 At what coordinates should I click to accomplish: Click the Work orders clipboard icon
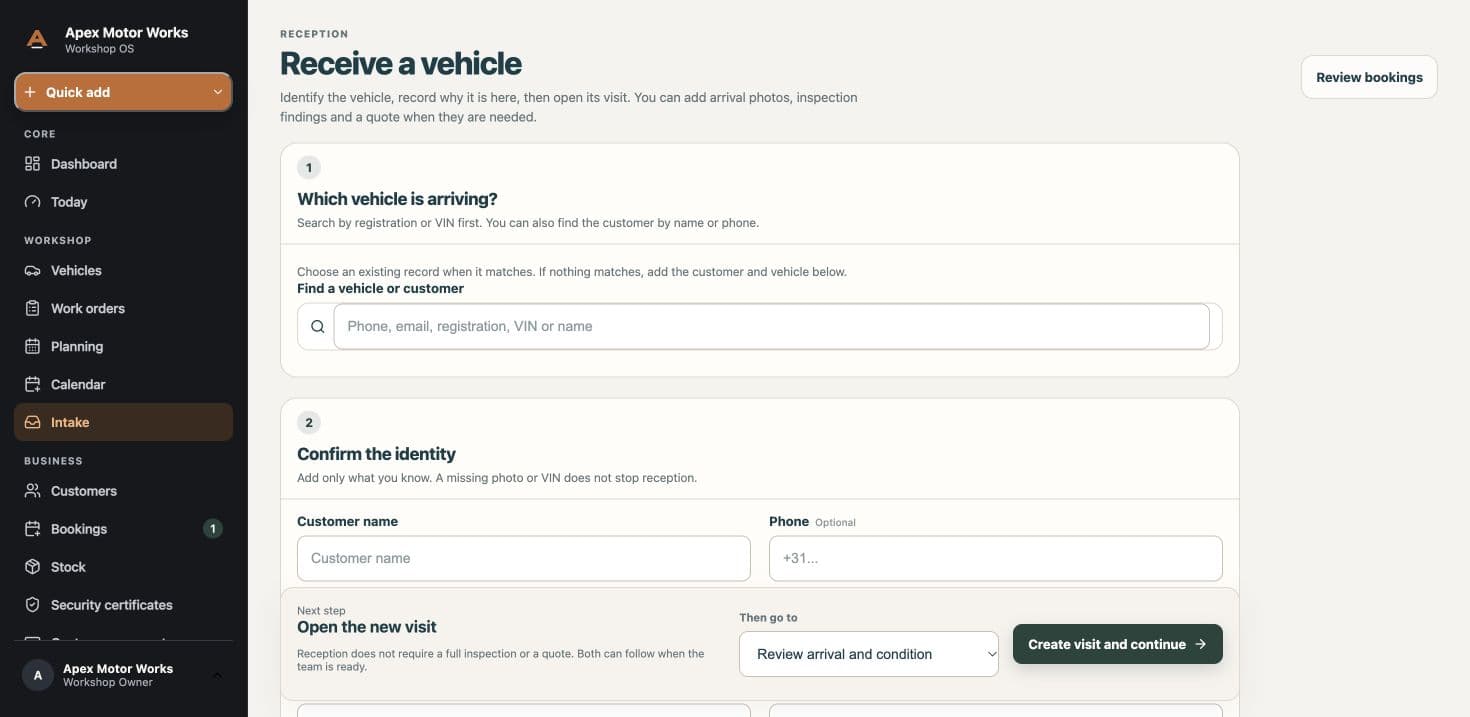click(32, 309)
